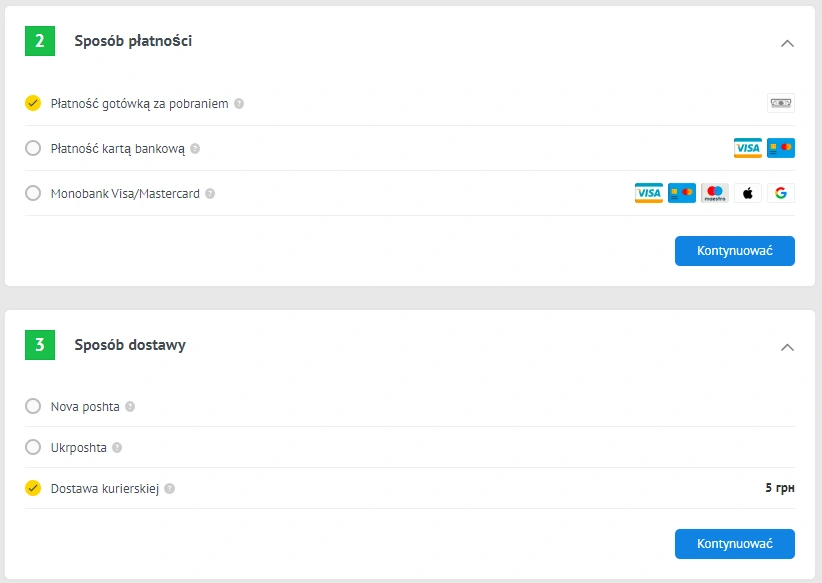The image size is (822, 583).
Task: Click Kontynuować in the delivery section
Action: 734,544
